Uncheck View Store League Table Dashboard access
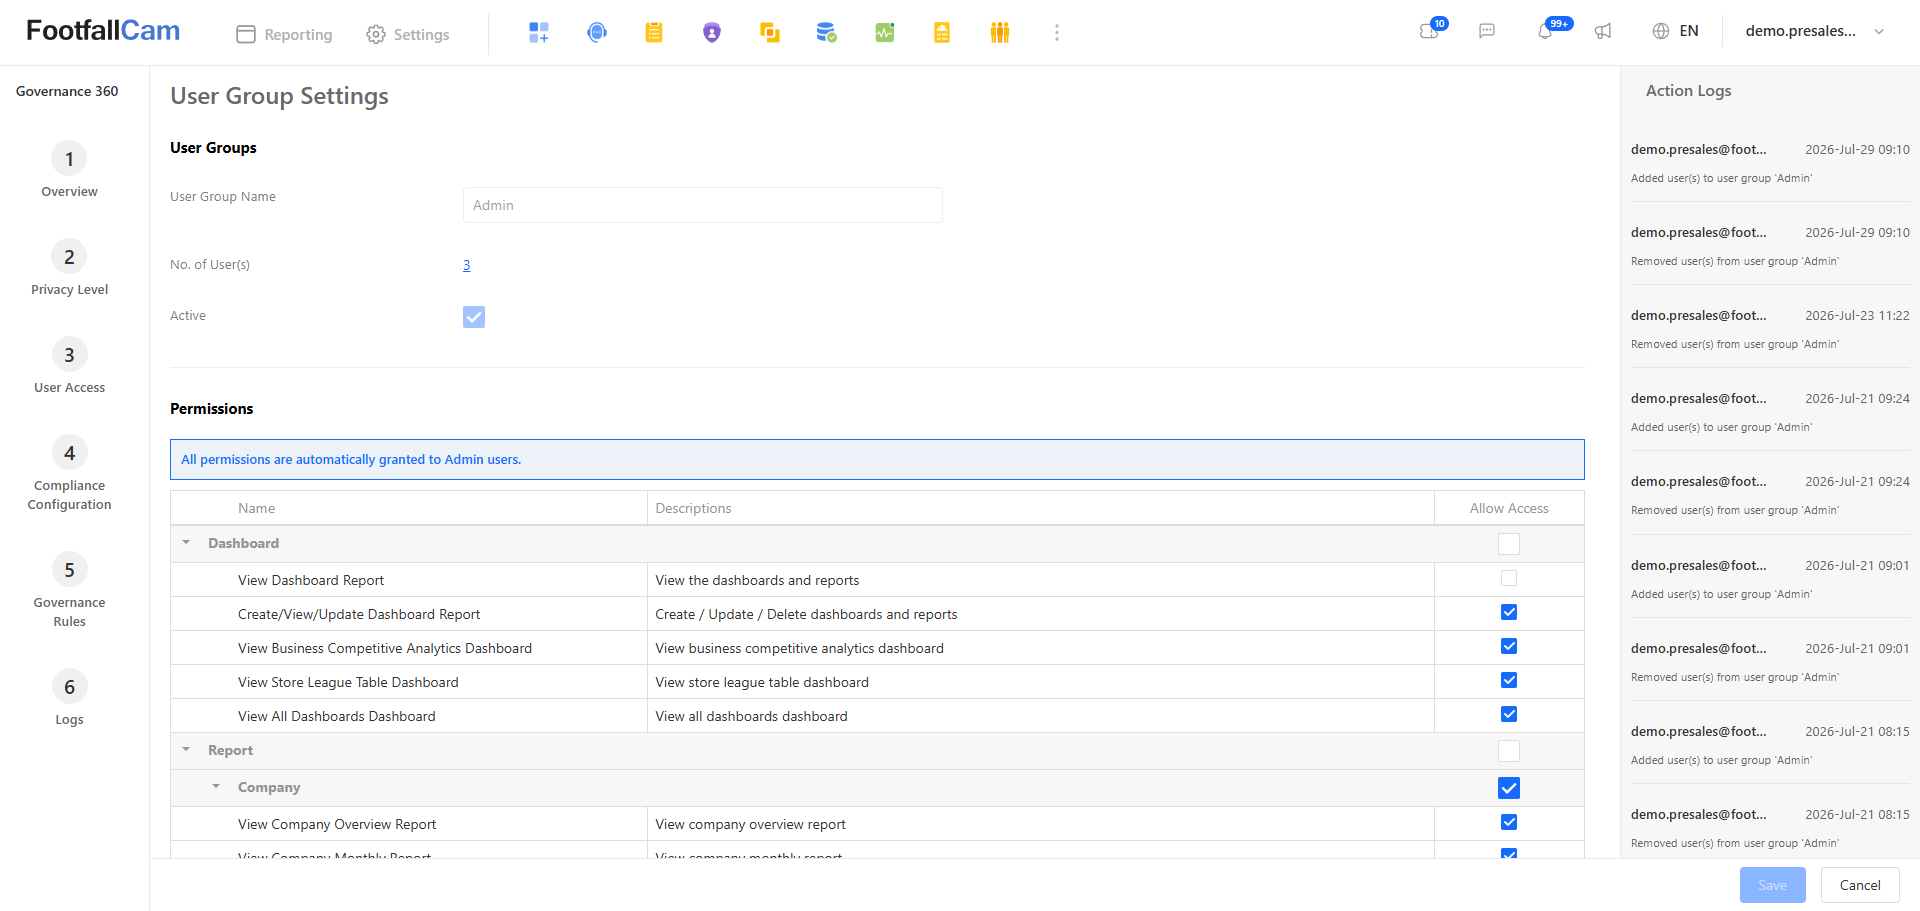Viewport: 1920px width, 911px height. (x=1509, y=680)
